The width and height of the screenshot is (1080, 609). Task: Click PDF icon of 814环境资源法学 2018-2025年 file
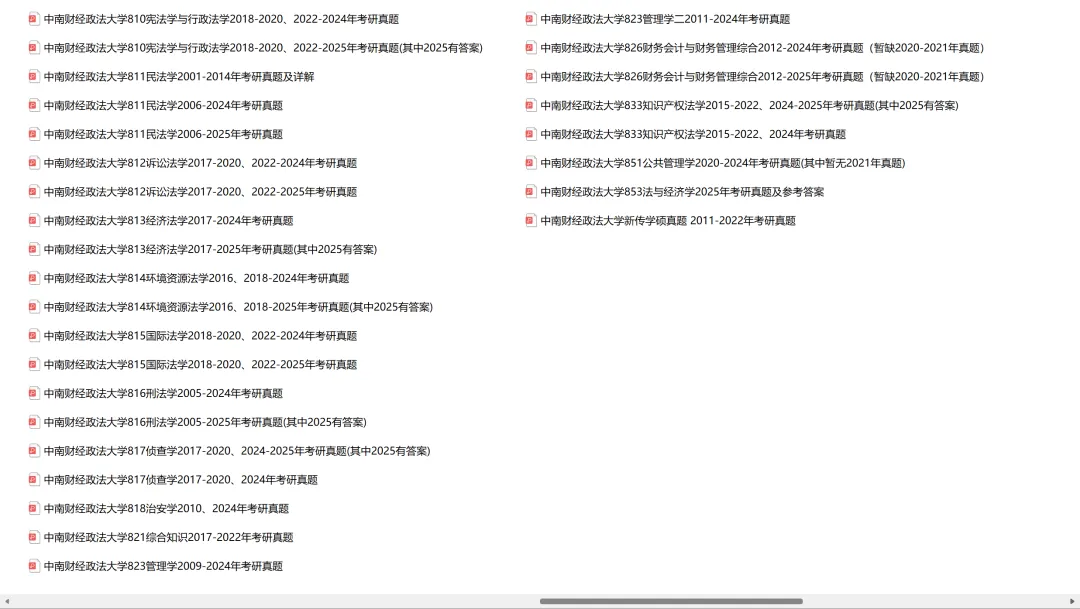pyautogui.click(x=33, y=307)
